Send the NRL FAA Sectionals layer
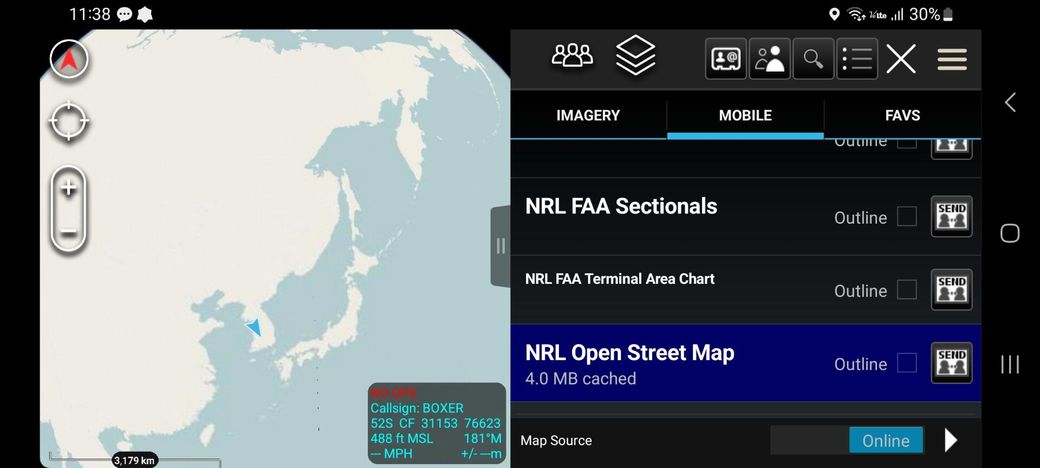Screen dimensions: 1040x468 (951, 216)
